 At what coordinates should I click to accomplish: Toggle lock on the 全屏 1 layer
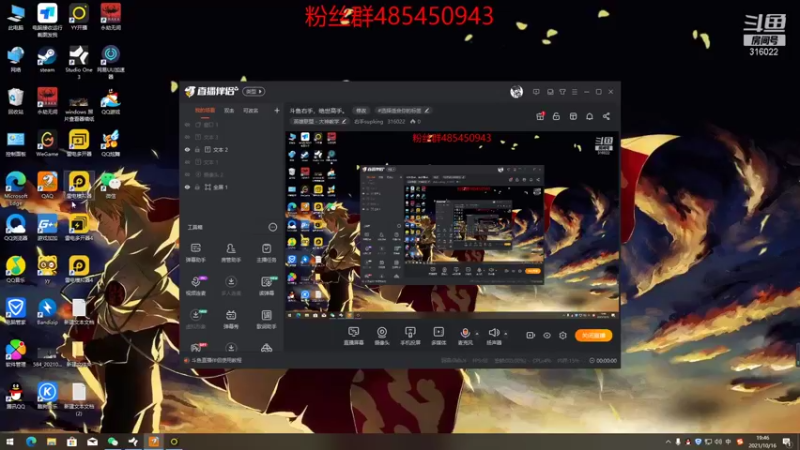(197, 187)
